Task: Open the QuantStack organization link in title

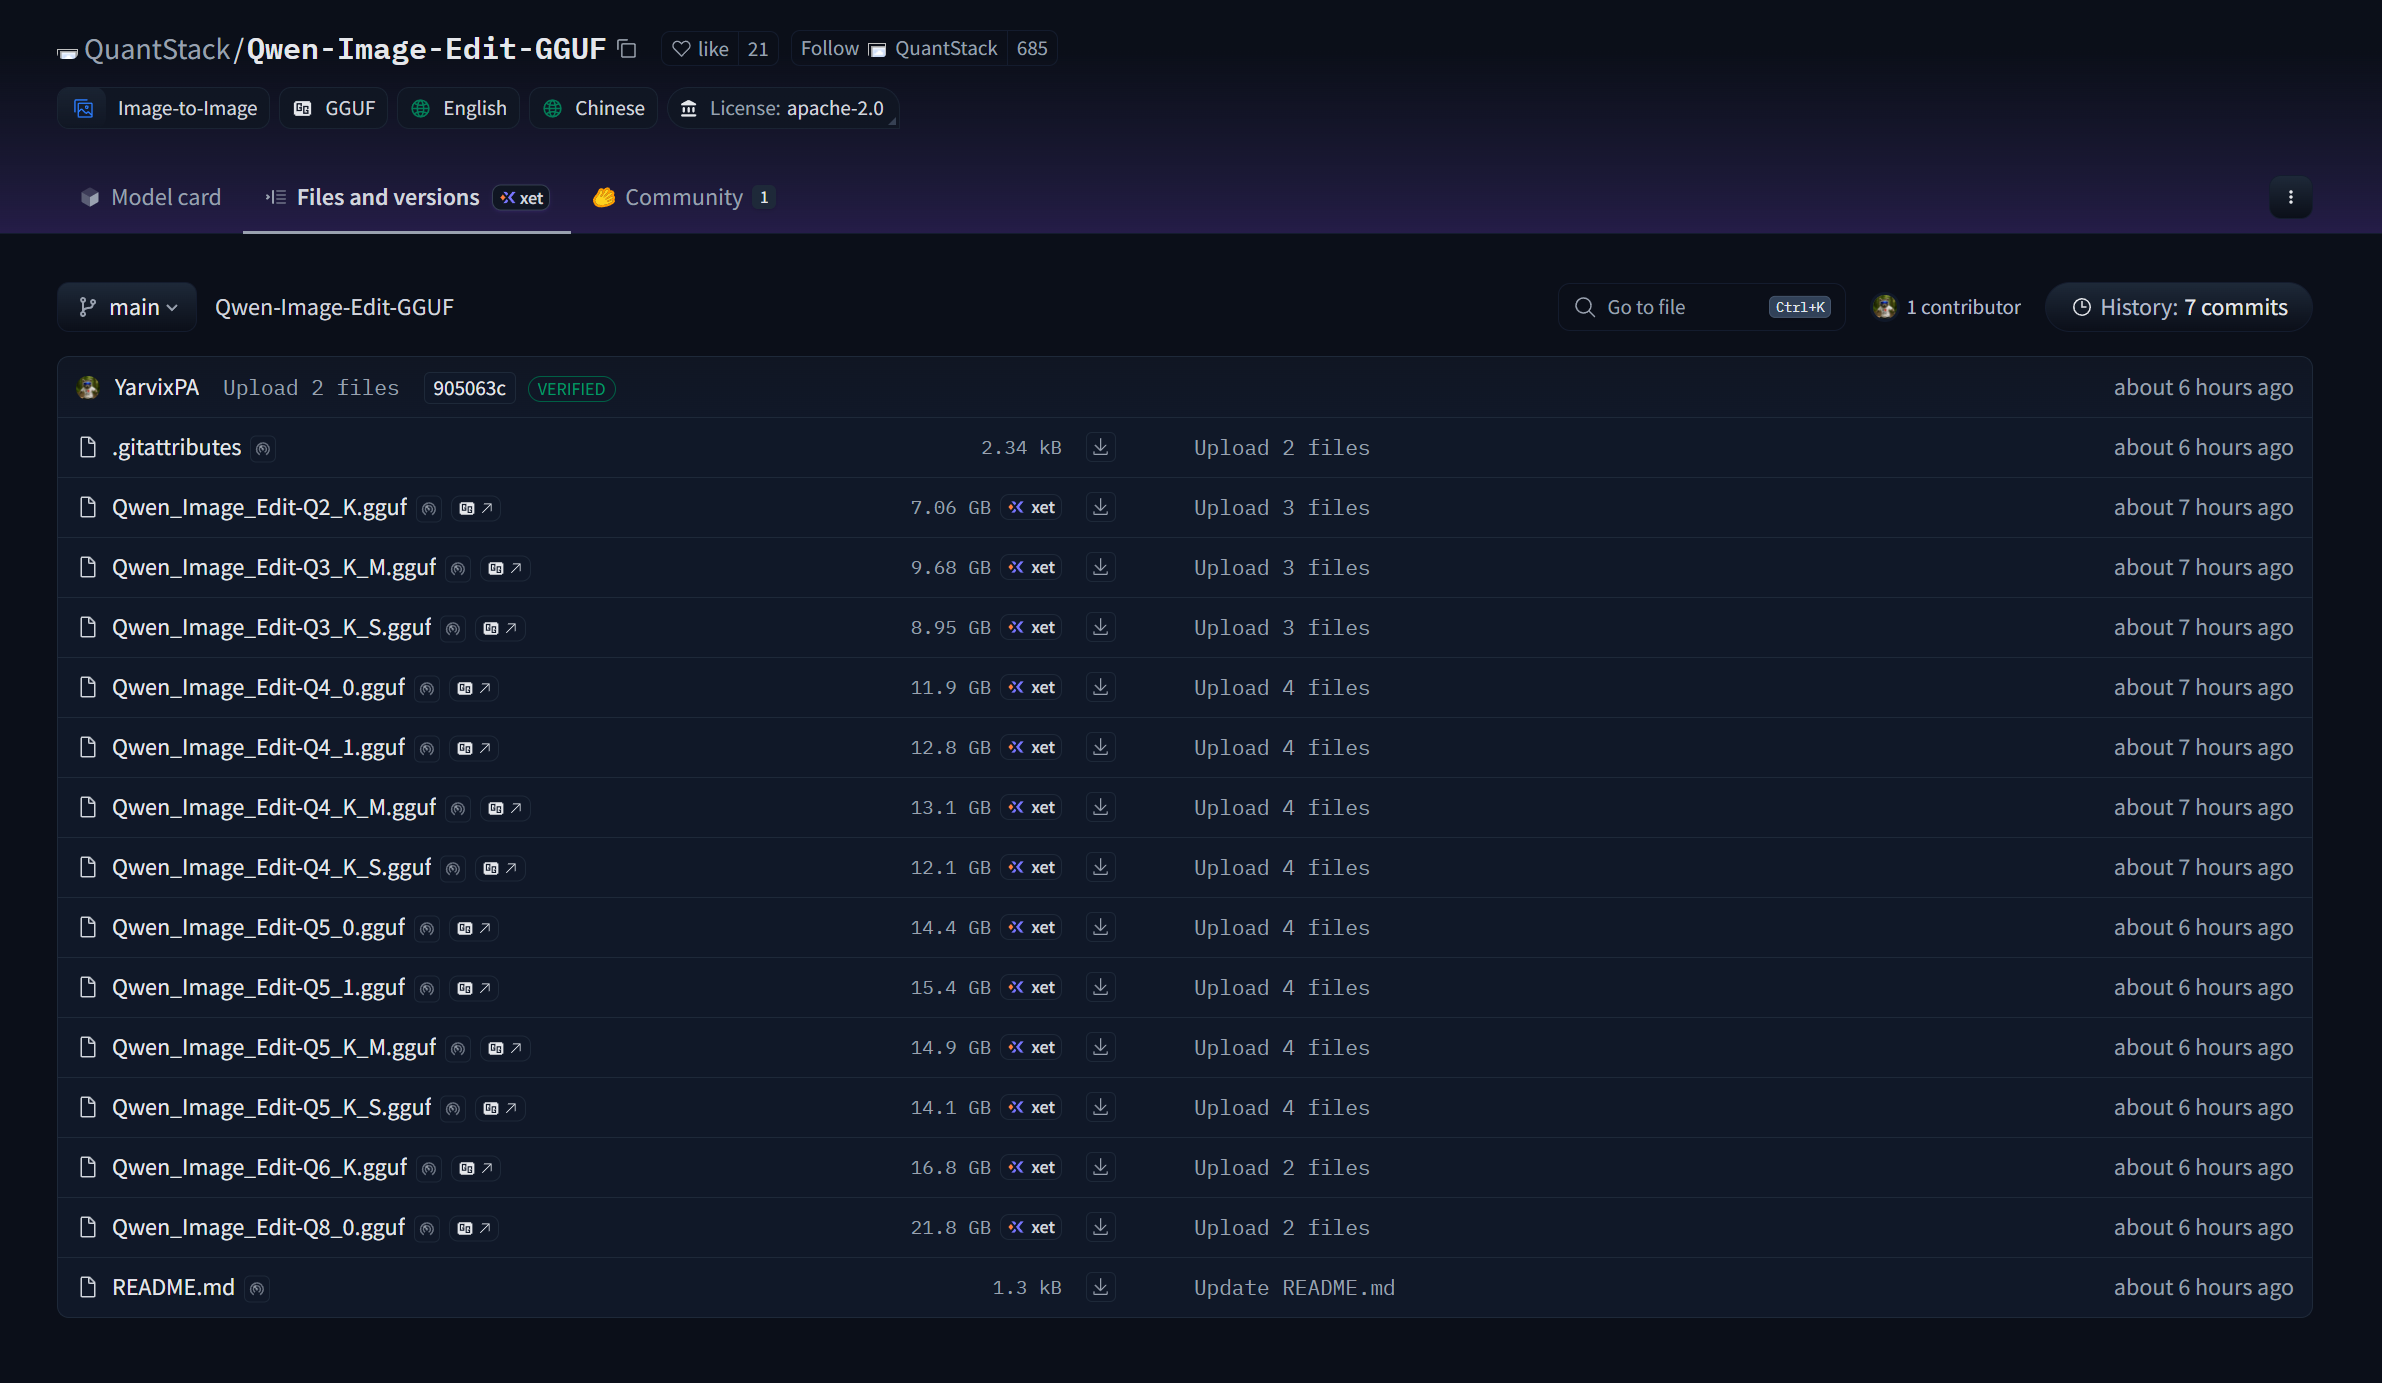Action: [x=157, y=49]
